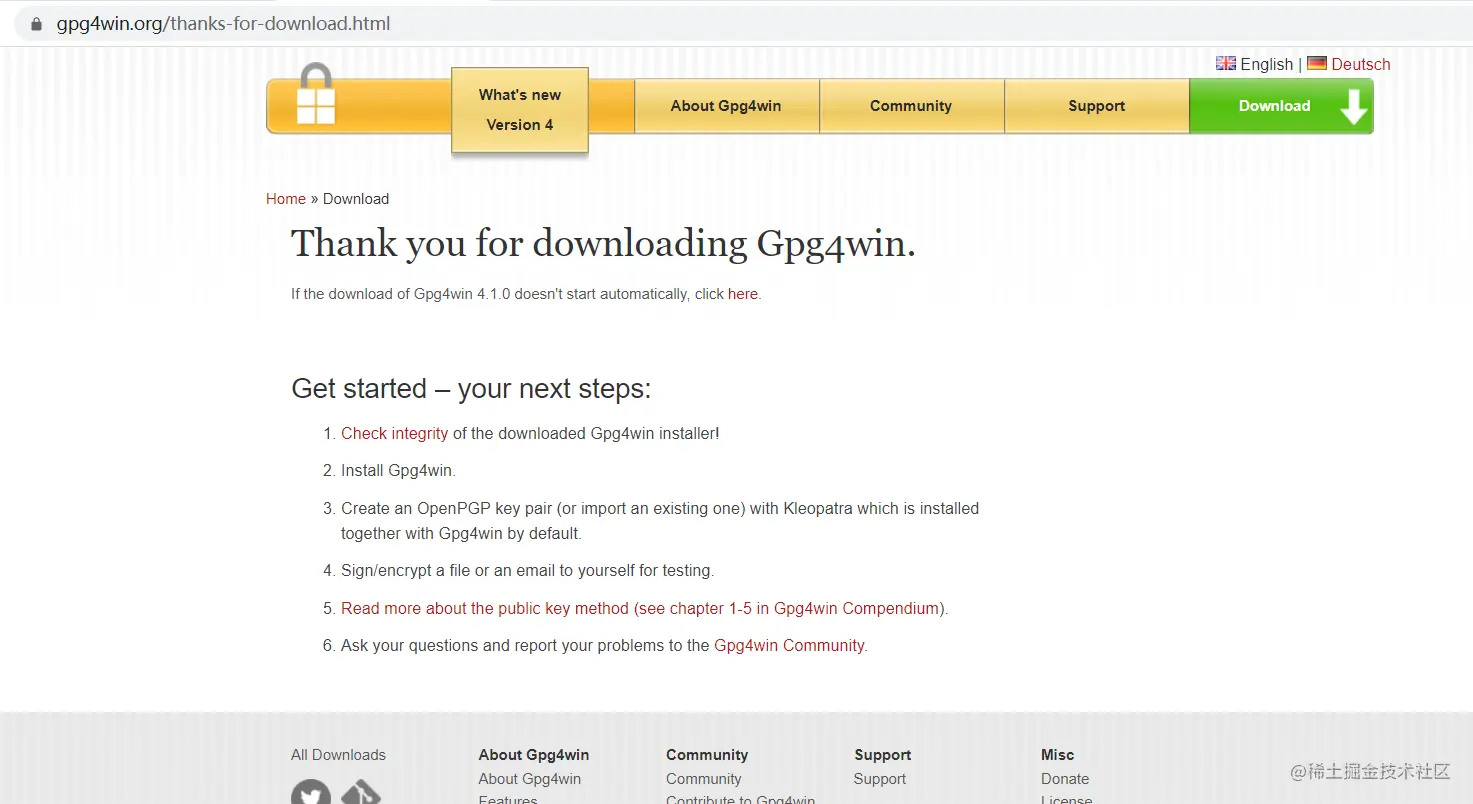
Task: Go to Home breadcrumb link
Action: (x=286, y=199)
